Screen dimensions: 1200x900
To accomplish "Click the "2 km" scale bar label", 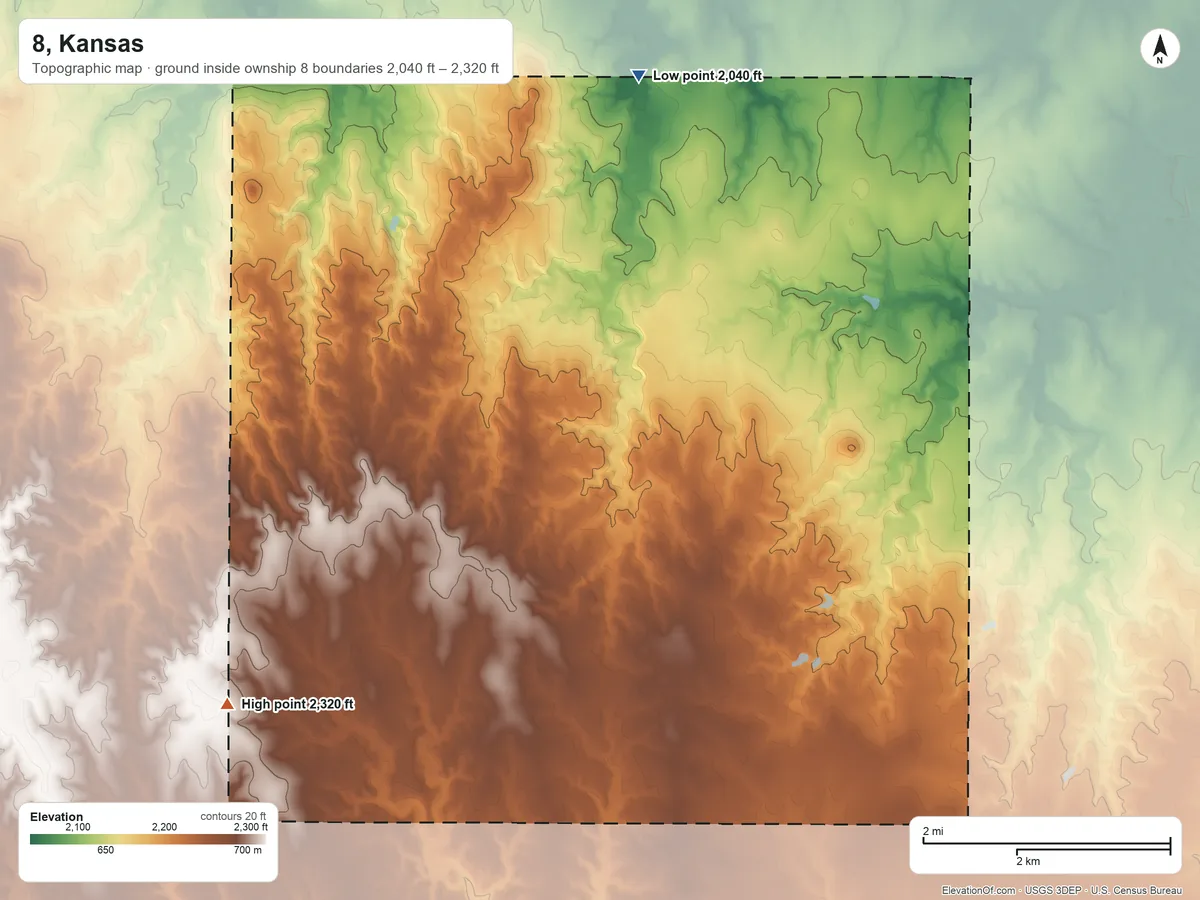I will [1027, 861].
